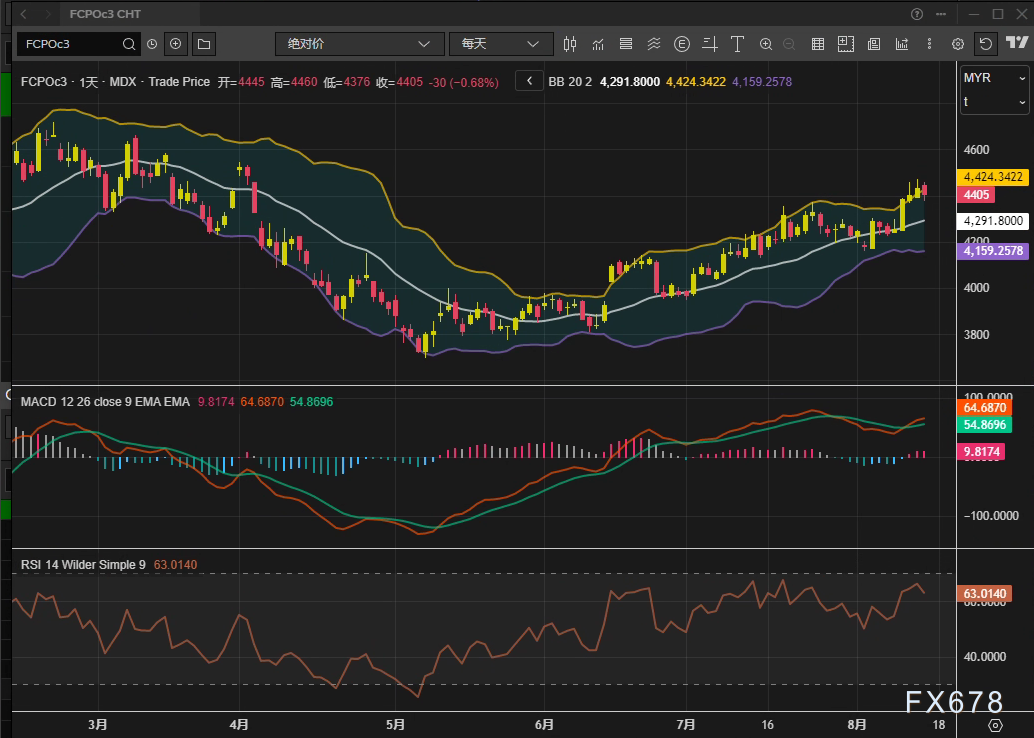Open chart settings gear icon
Viewport: 1034px width, 738px height.
tap(957, 44)
